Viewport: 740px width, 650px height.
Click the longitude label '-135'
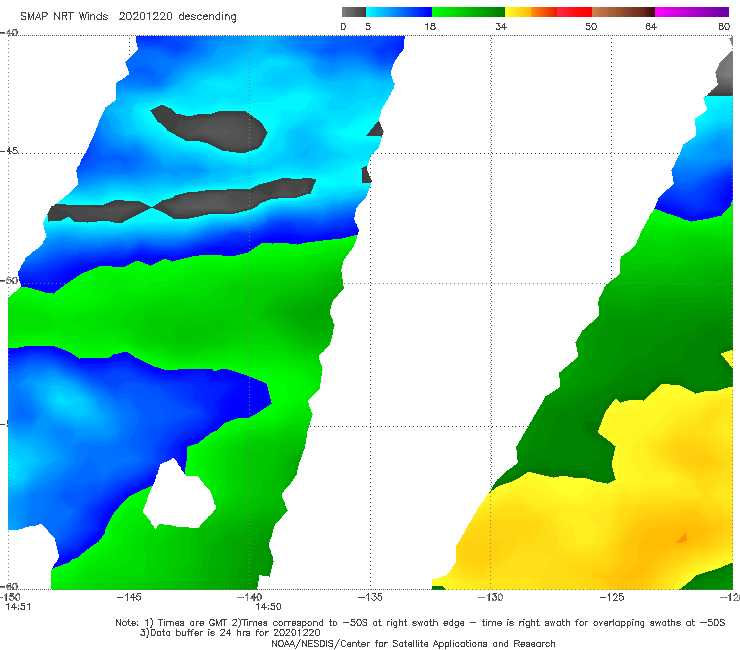click(x=370, y=597)
